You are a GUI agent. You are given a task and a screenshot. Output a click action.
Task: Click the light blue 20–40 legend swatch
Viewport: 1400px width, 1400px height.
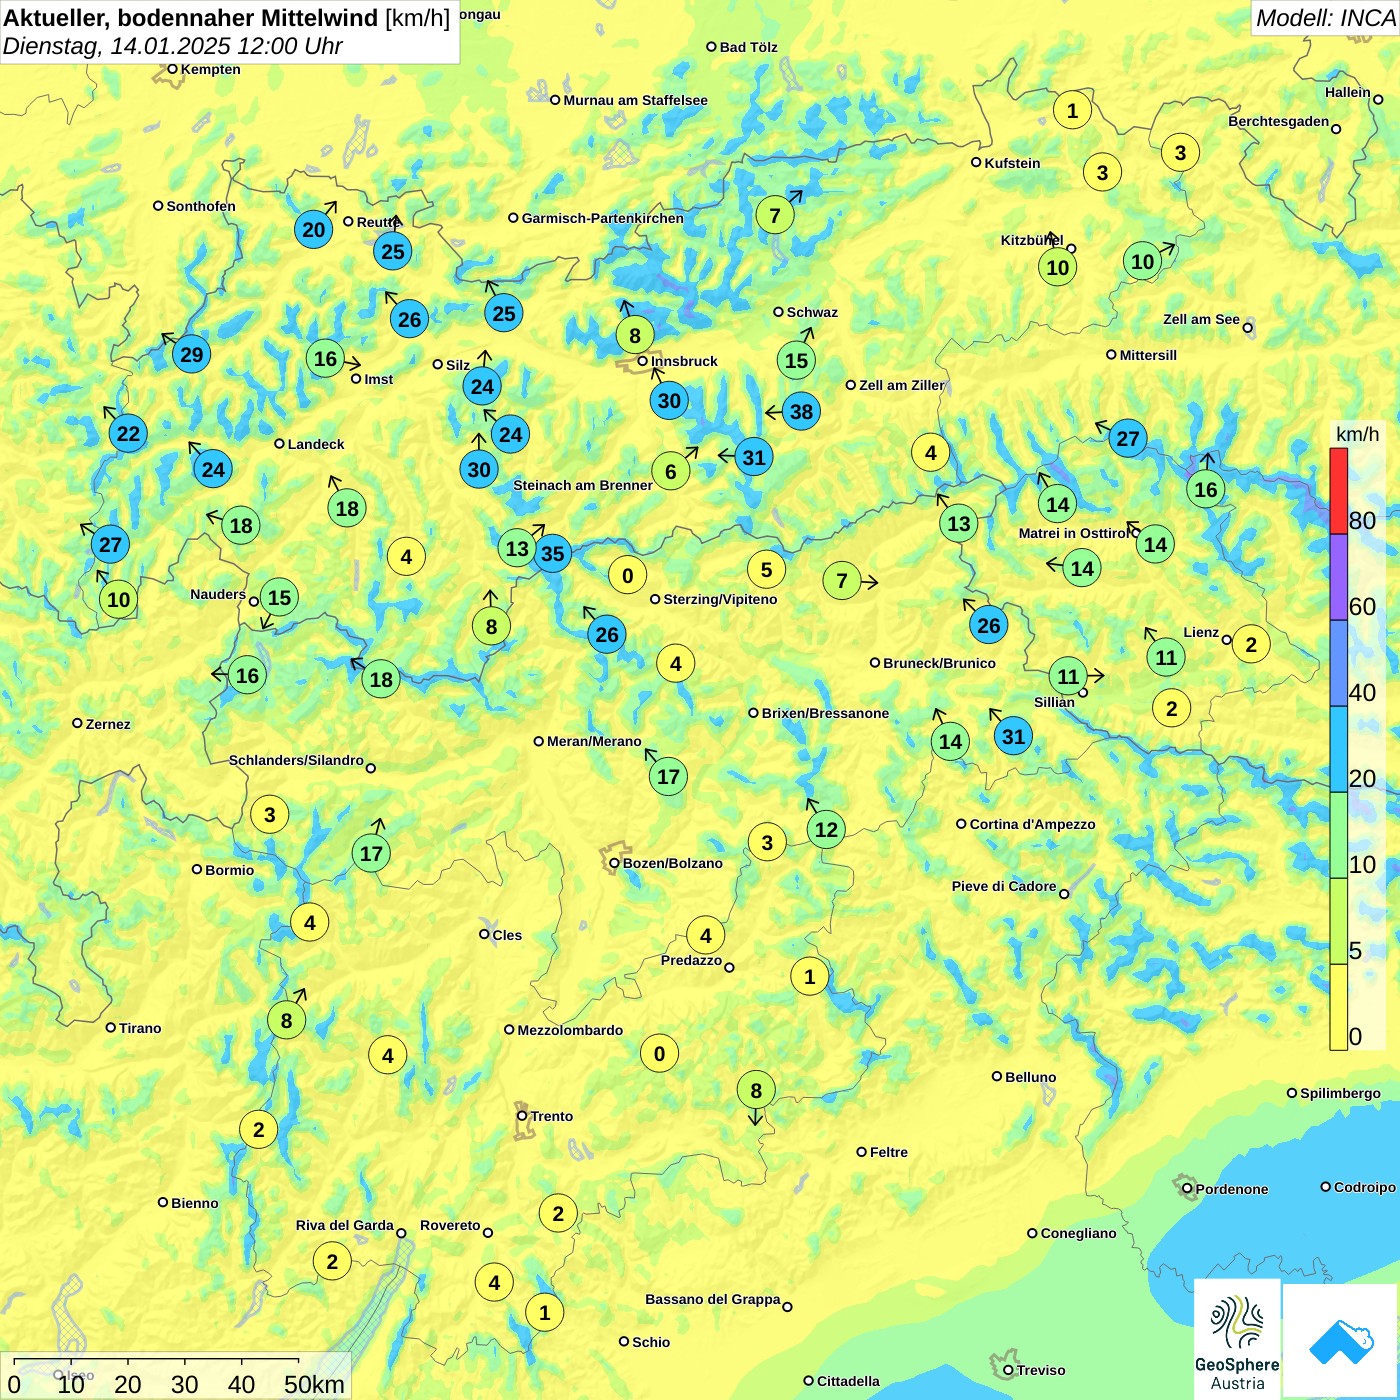[1338, 749]
